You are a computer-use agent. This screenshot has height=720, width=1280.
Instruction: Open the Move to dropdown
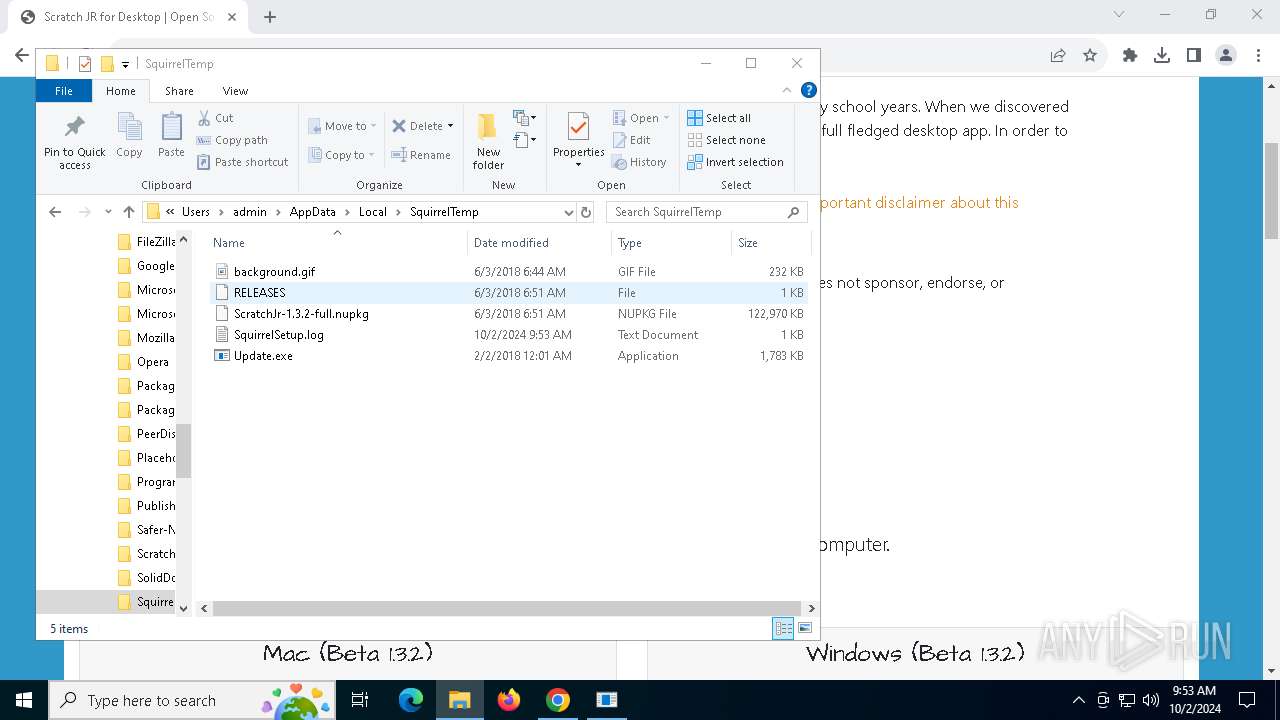pos(342,126)
